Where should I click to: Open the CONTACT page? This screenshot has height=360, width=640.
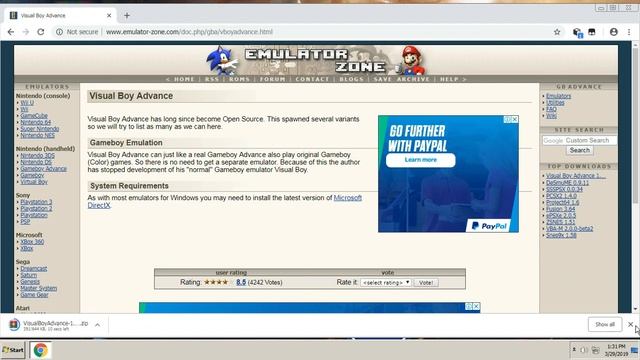(x=312, y=79)
